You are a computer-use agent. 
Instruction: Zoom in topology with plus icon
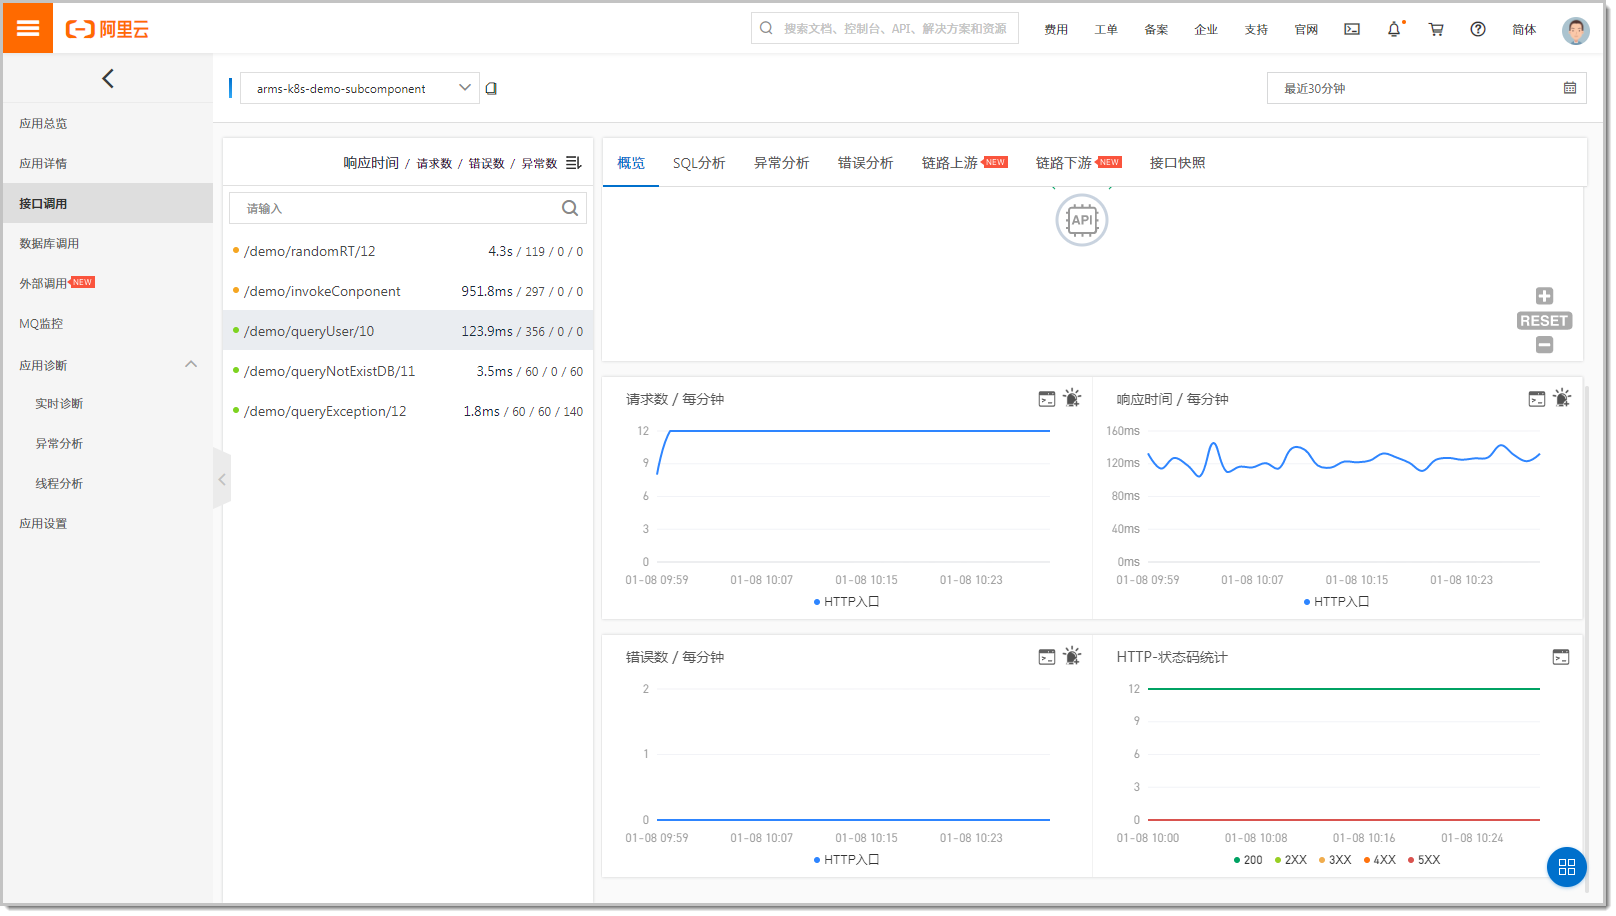click(1544, 296)
